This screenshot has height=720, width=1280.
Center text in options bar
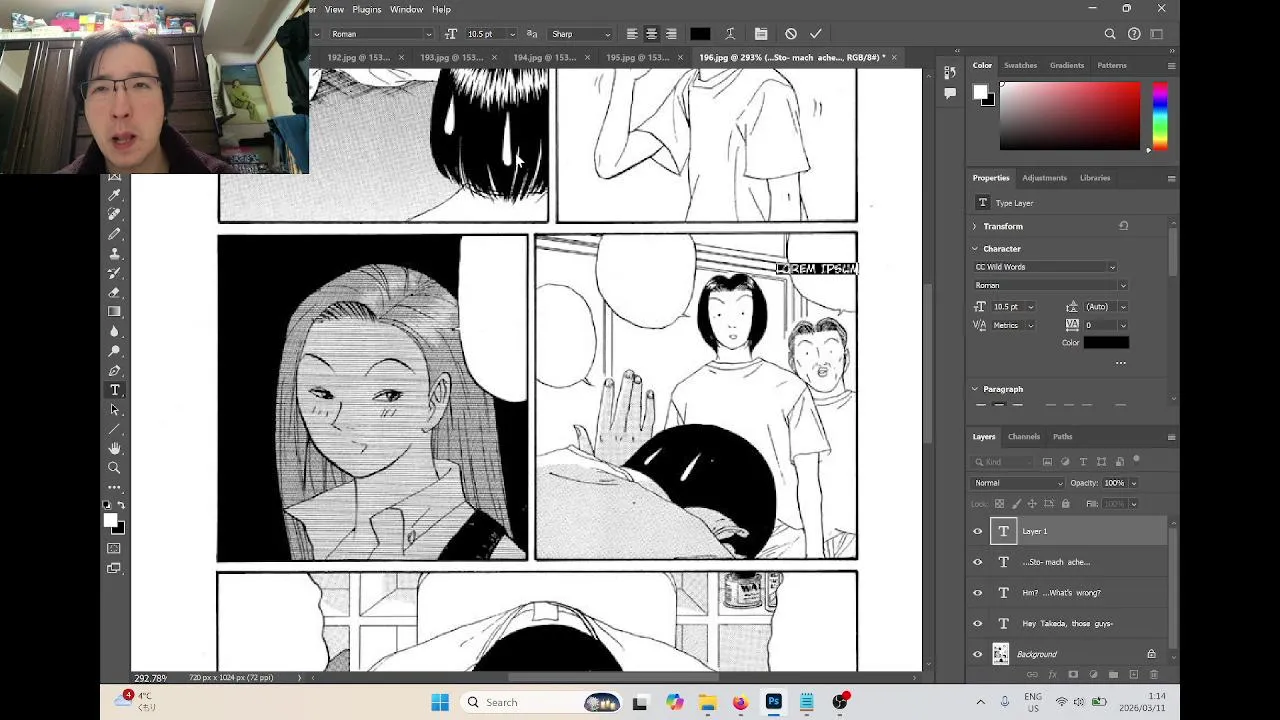(x=651, y=34)
